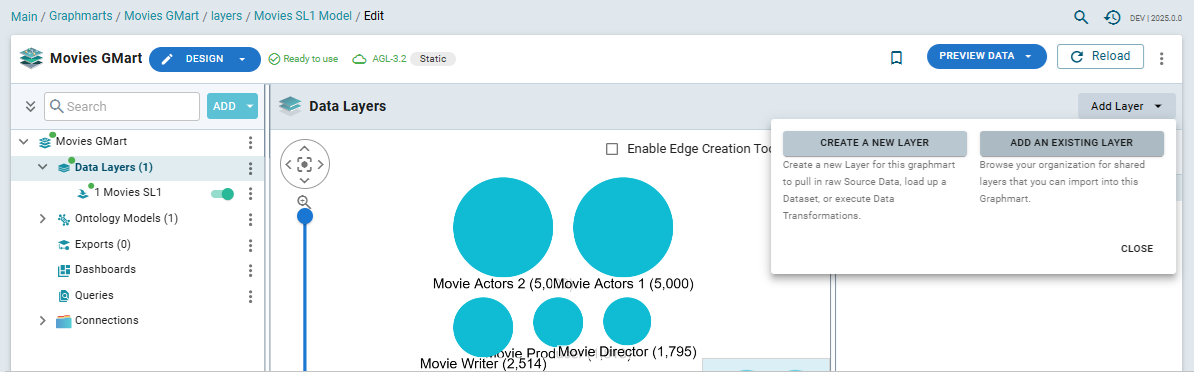Click the zoom-out magnifier above the slider

[304, 201]
